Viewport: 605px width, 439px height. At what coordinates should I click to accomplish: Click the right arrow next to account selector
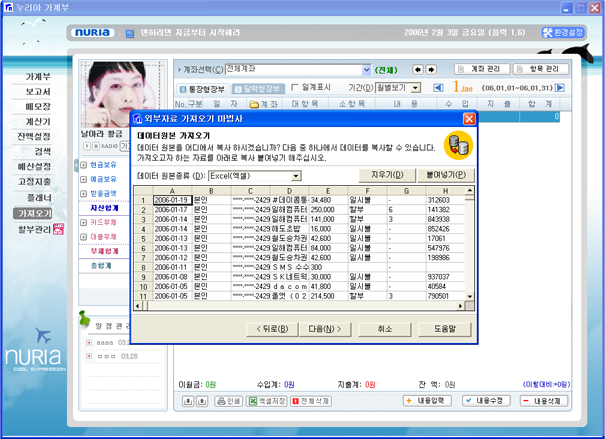[433, 70]
